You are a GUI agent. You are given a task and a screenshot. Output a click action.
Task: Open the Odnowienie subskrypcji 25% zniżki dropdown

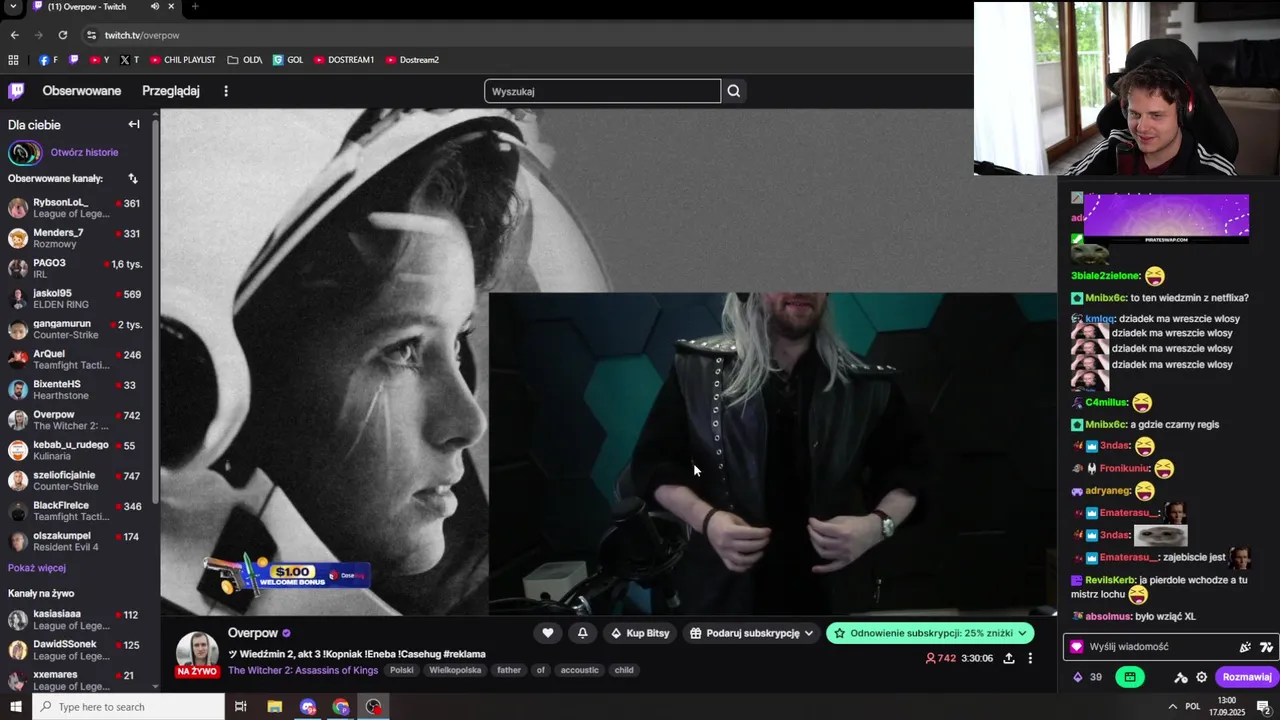(x=930, y=633)
